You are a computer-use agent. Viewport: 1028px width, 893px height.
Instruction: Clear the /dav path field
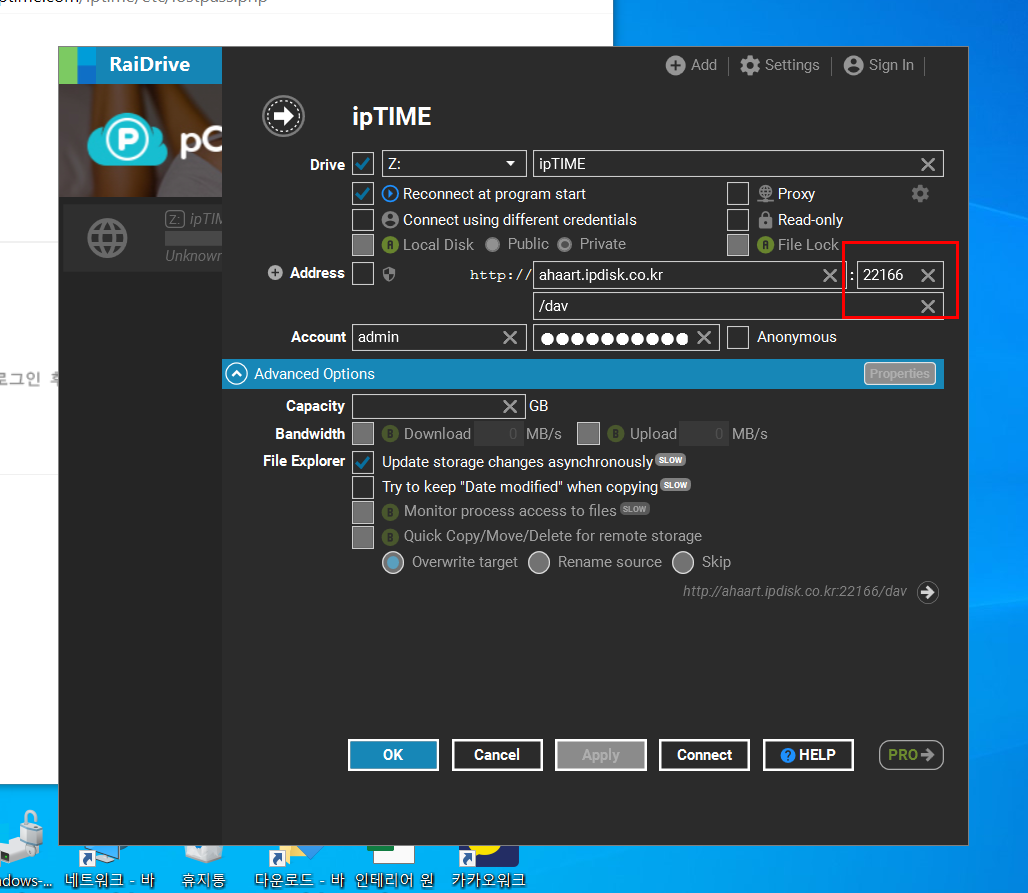pyautogui.click(x=928, y=306)
